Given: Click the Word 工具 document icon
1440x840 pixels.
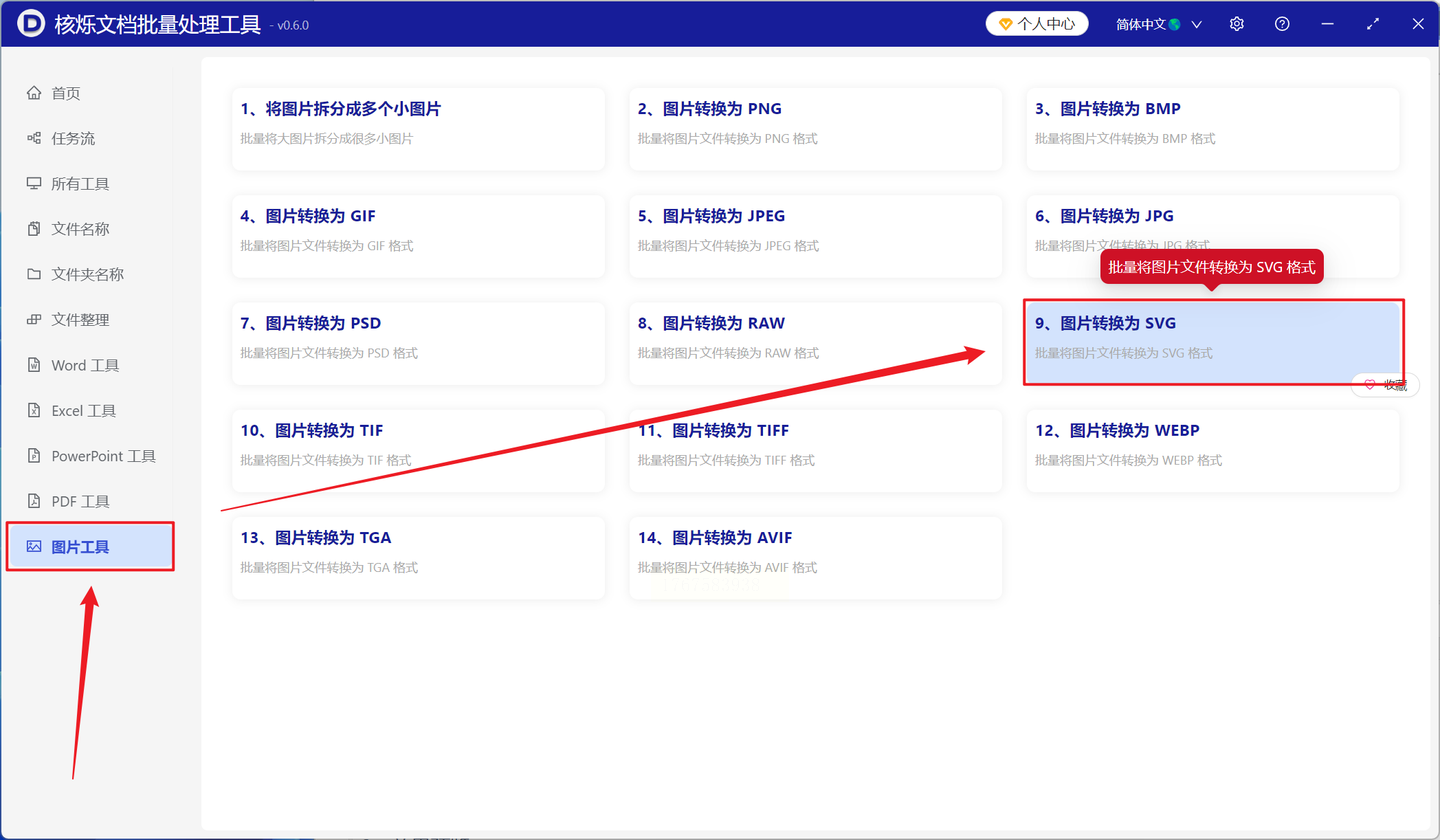Looking at the screenshot, I should (34, 365).
